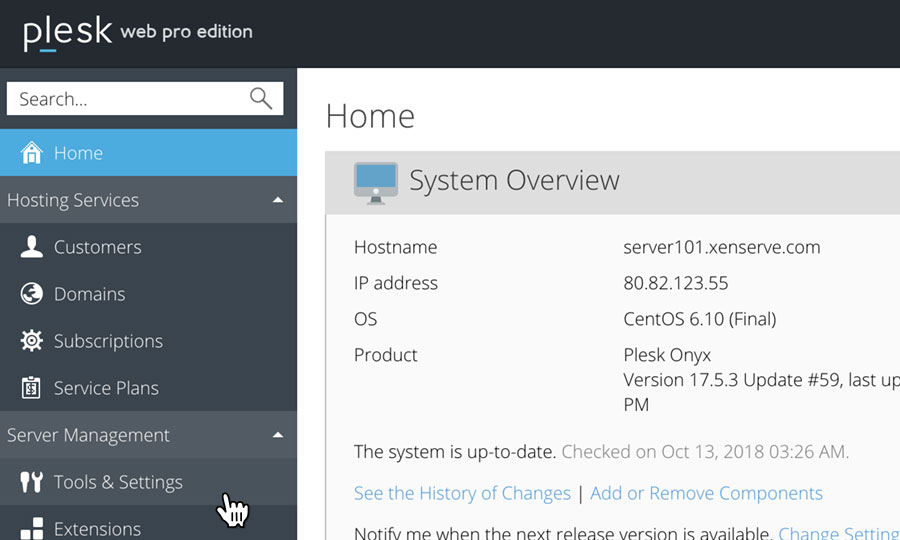
Task: Click the 'The system is up-to-date' text
Action: click(455, 452)
